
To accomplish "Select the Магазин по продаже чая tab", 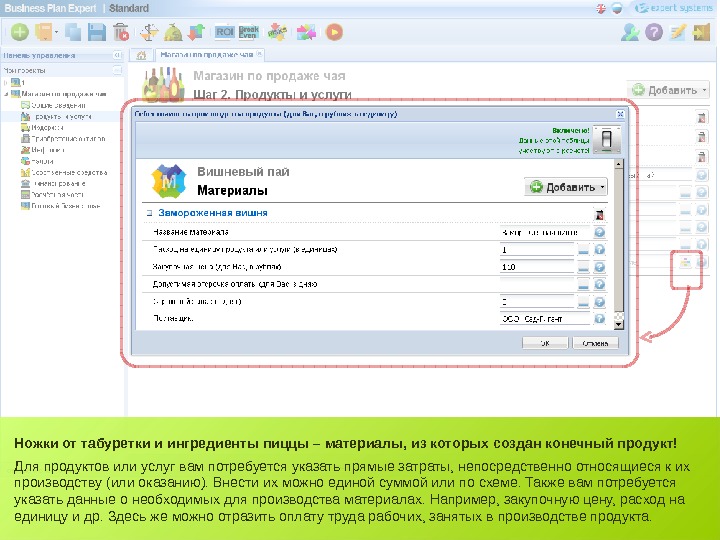I will (207, 55).
